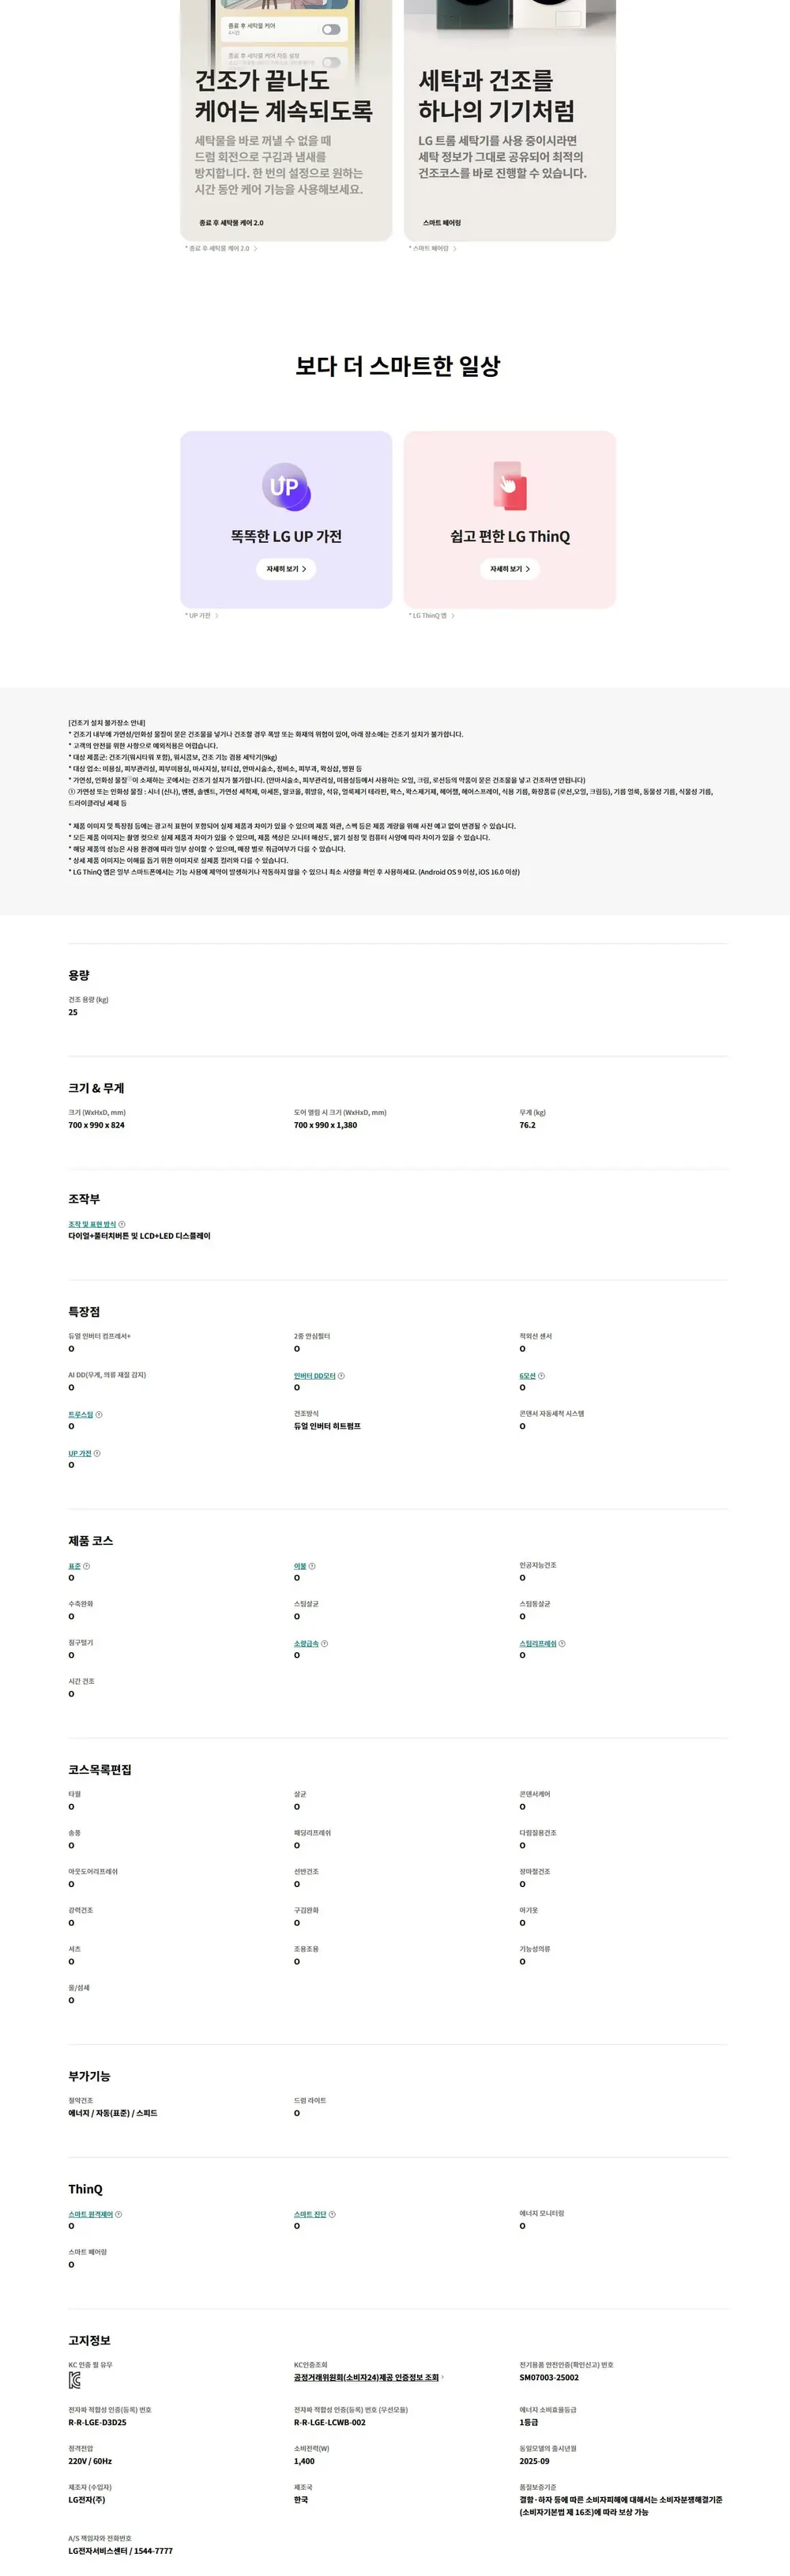Click the info icon beside 스마트 원격제어
The width and height of the screenshot is (790, 2576).
(119, 2214)
